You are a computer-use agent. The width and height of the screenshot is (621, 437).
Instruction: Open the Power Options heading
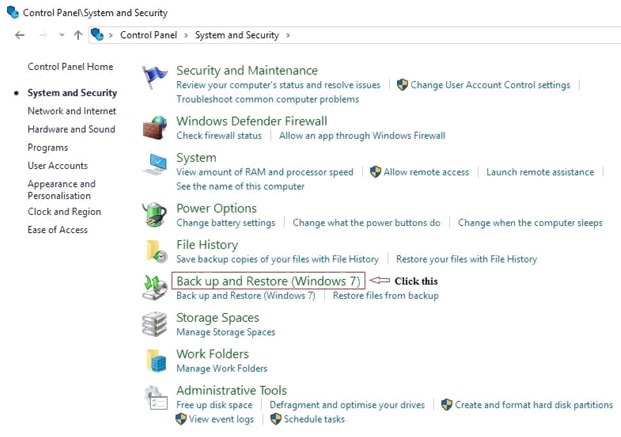[x=217, y=208]
